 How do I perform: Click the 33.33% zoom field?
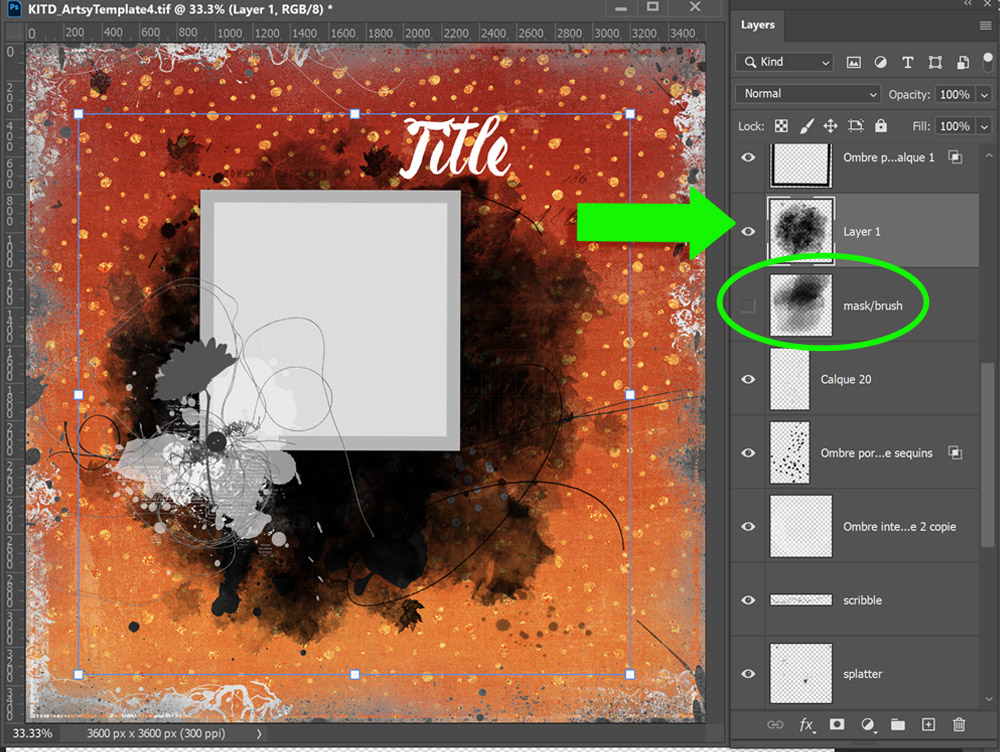[33, 734]
